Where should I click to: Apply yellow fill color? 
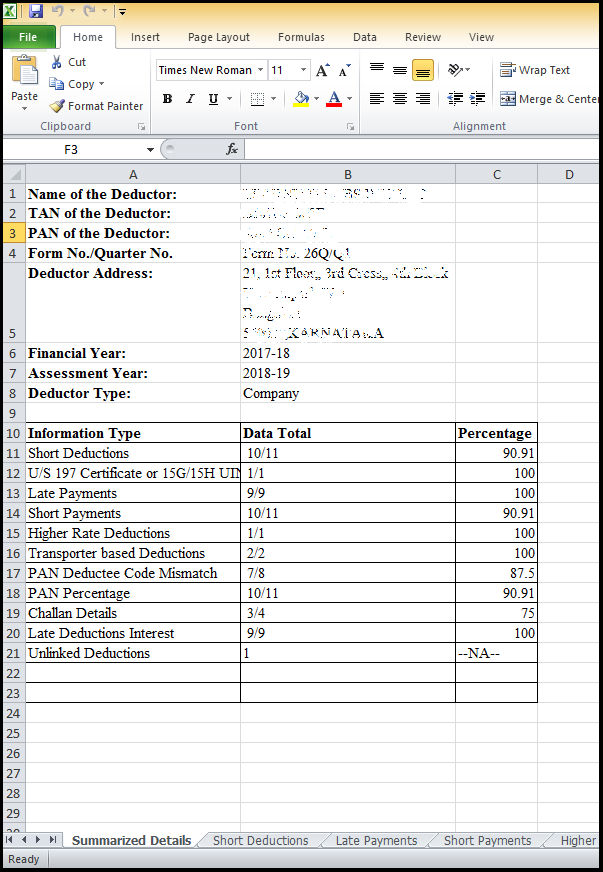[301, 99]
